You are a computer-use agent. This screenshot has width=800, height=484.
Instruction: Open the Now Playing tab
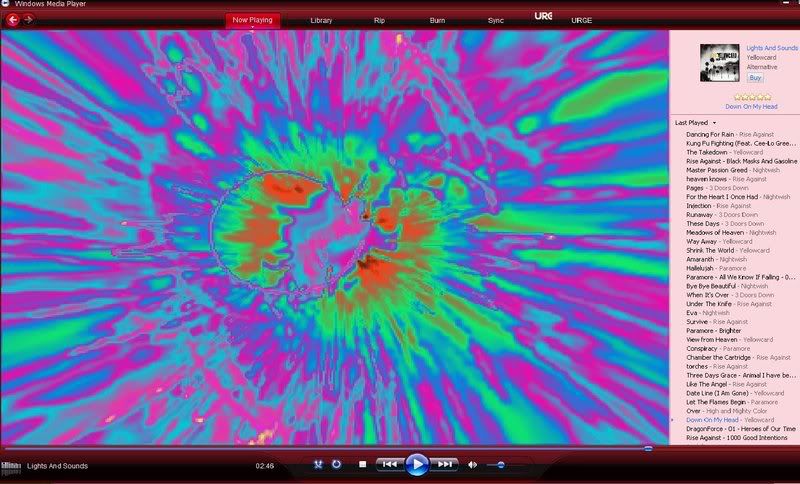click(253, 20)
